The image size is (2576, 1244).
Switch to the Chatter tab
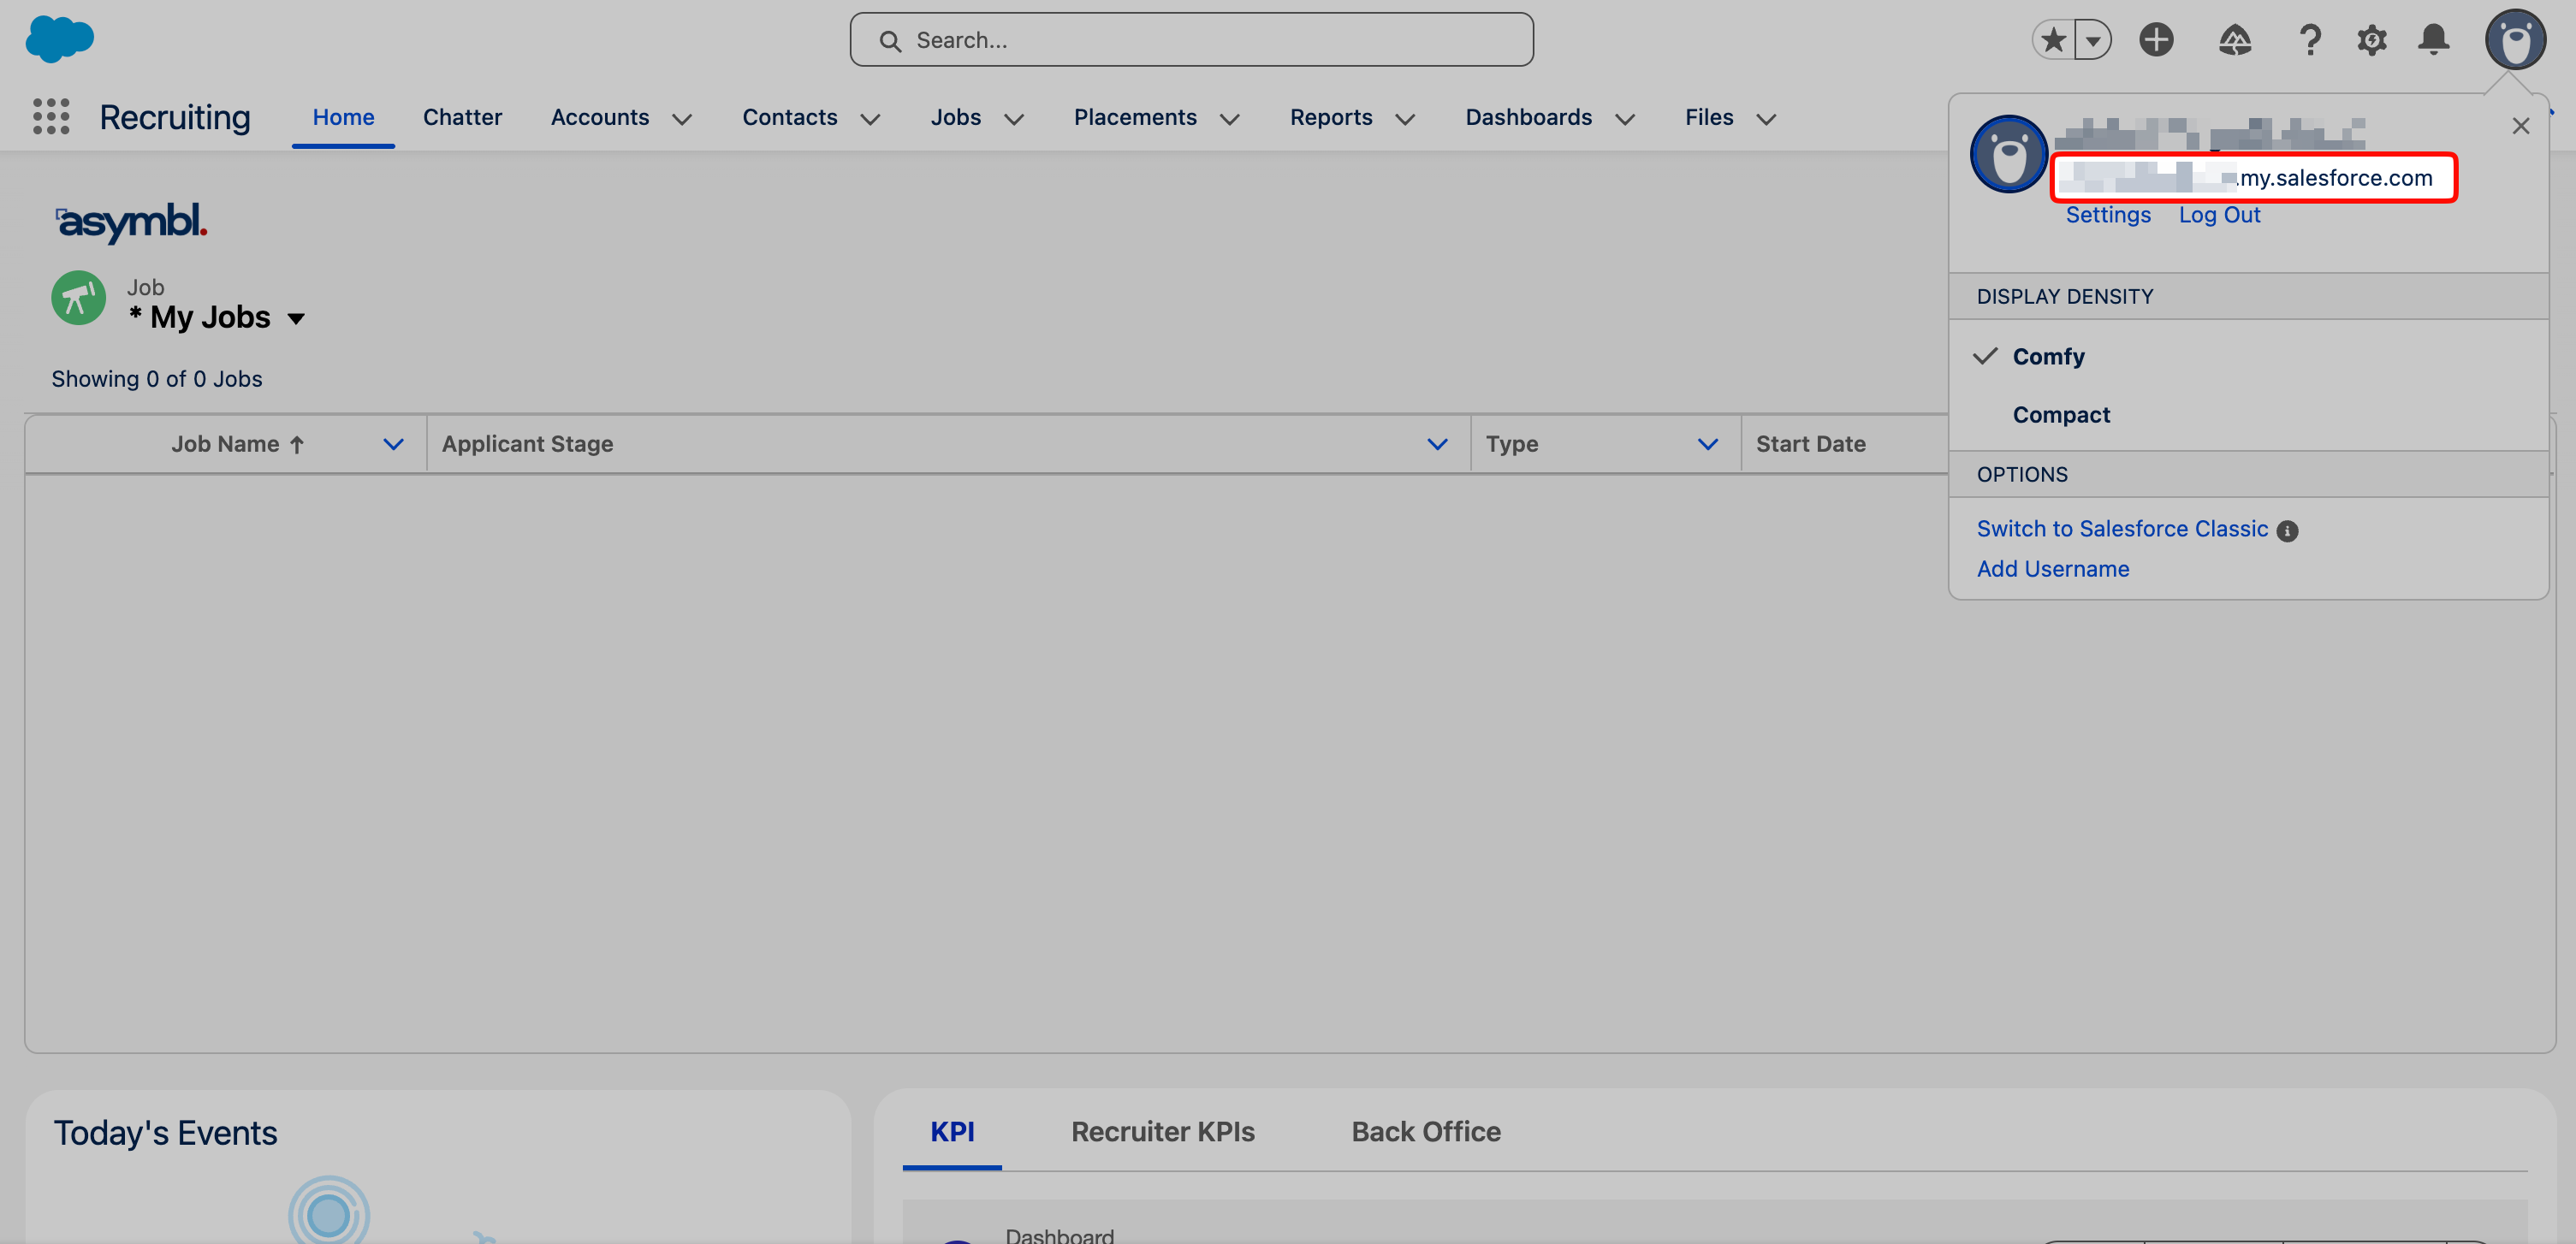pyautogui.click(x=462, y=117)
